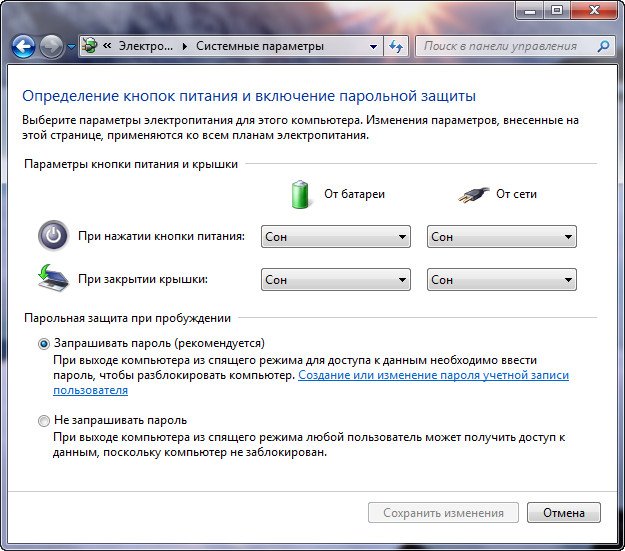This screenshot has width=625, height=551.
Task: Refresh the page with the refresh icon
Action: tap(396, 47)
